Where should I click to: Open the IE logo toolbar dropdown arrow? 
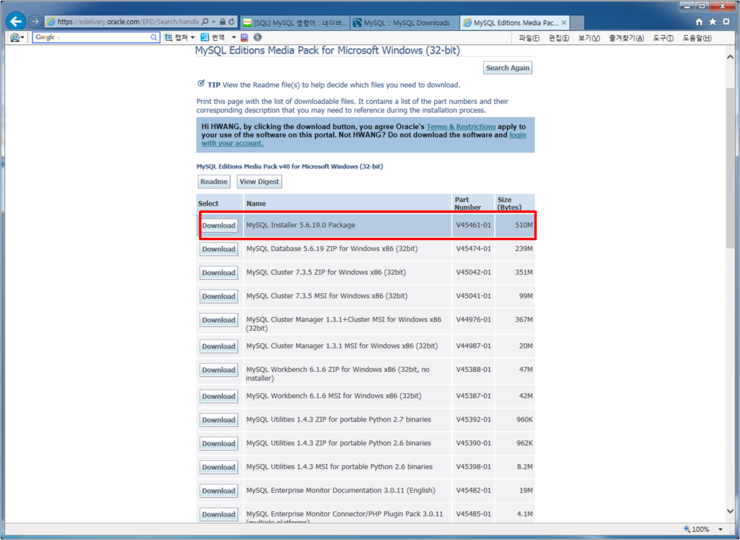tap(22, 37)
